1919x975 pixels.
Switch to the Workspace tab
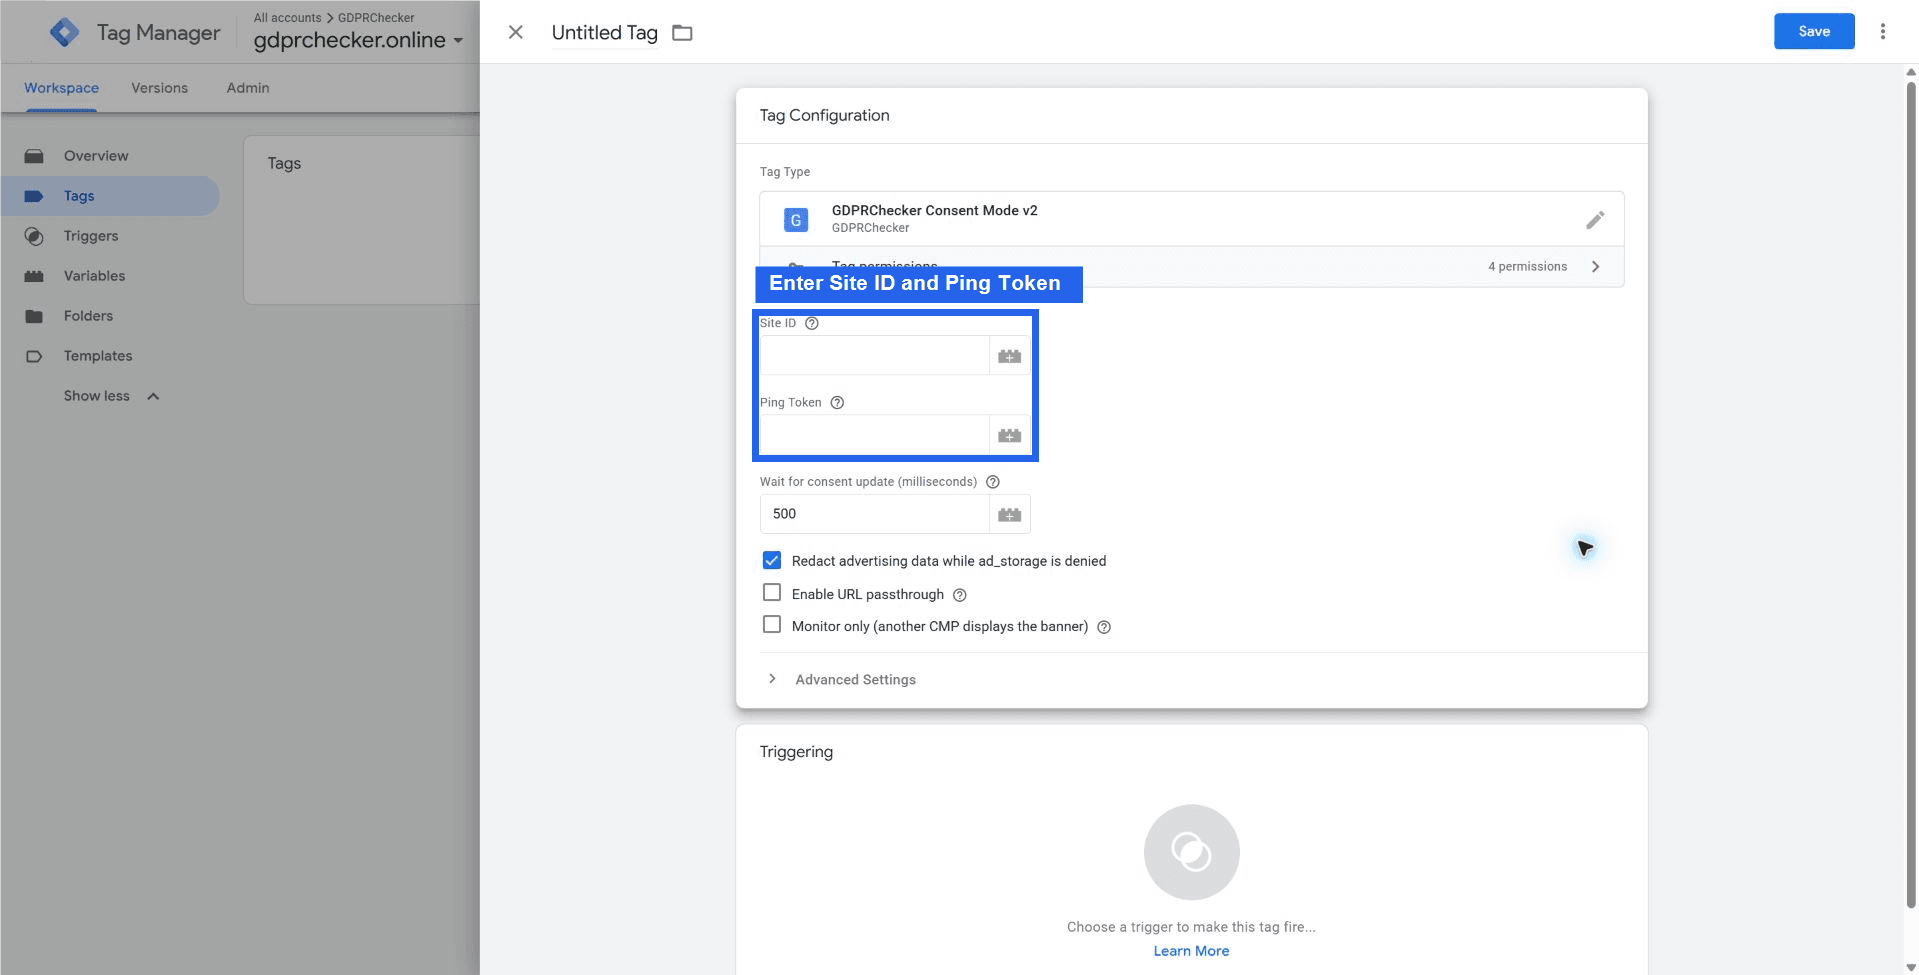pyautogui.click(x=61, y=88)
